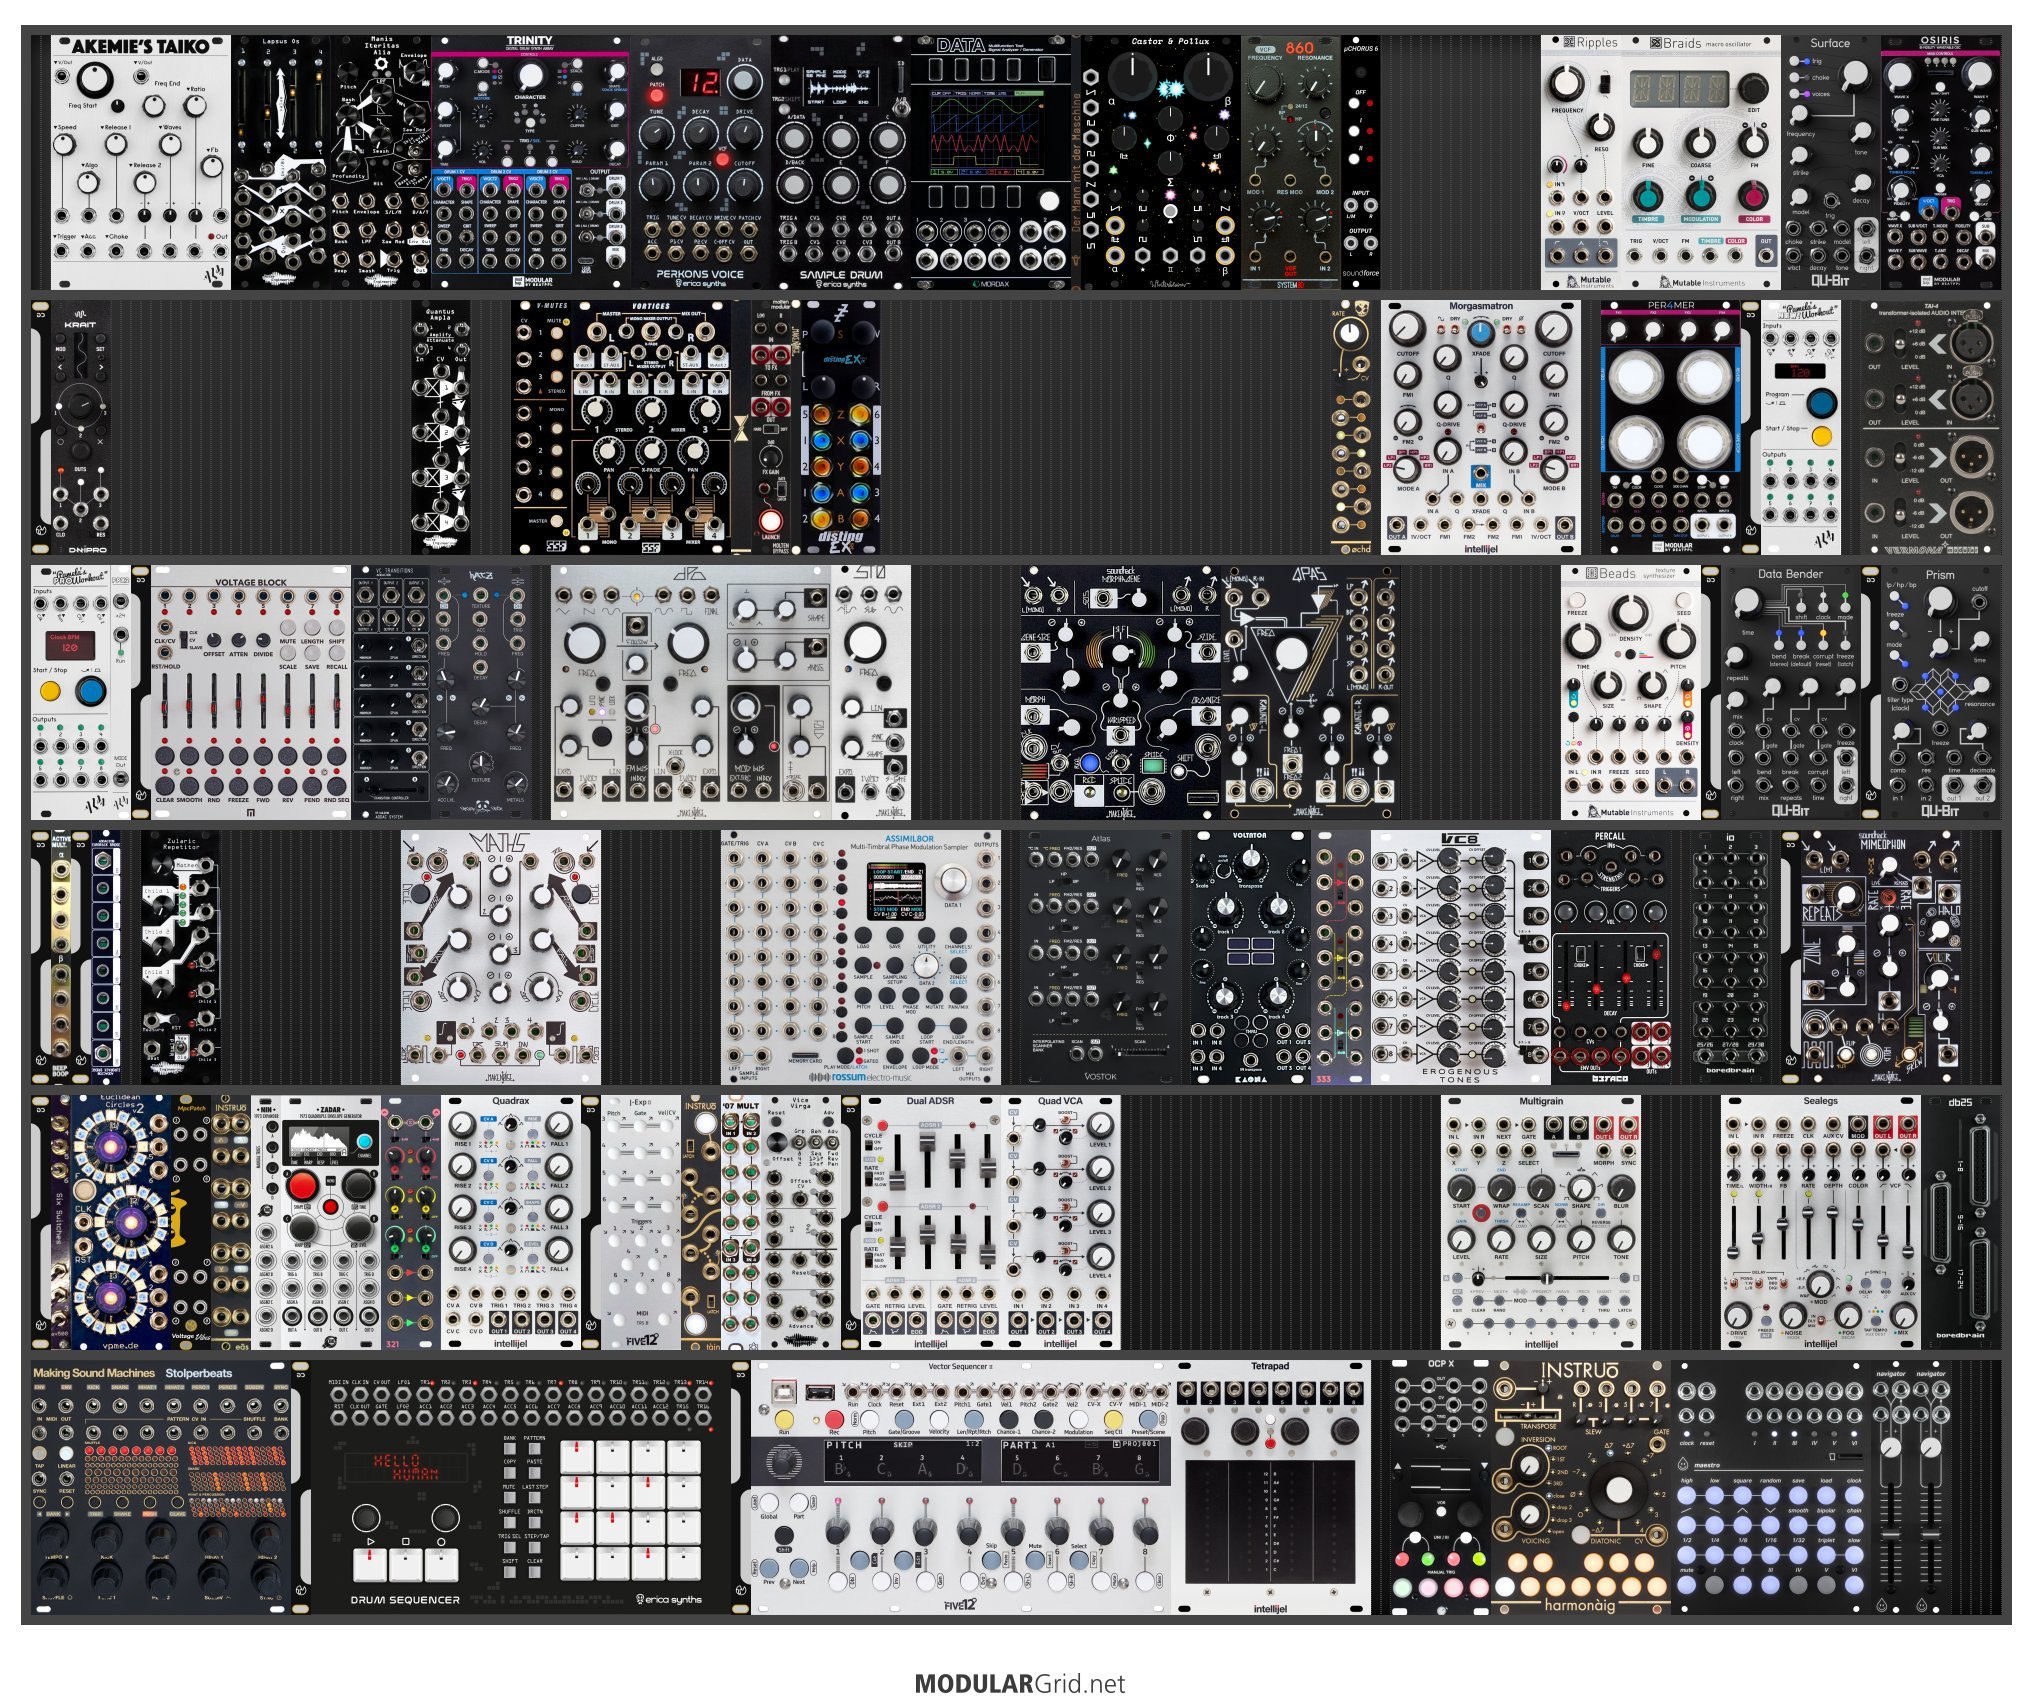This screenshot has width=2042, height=1705.
Task: Open the db25 boredbrain module
Action: pos(1961,1222)
